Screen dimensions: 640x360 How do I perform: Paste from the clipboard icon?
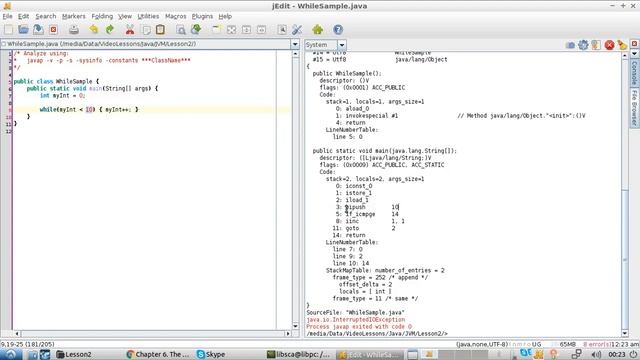point(160,29)
